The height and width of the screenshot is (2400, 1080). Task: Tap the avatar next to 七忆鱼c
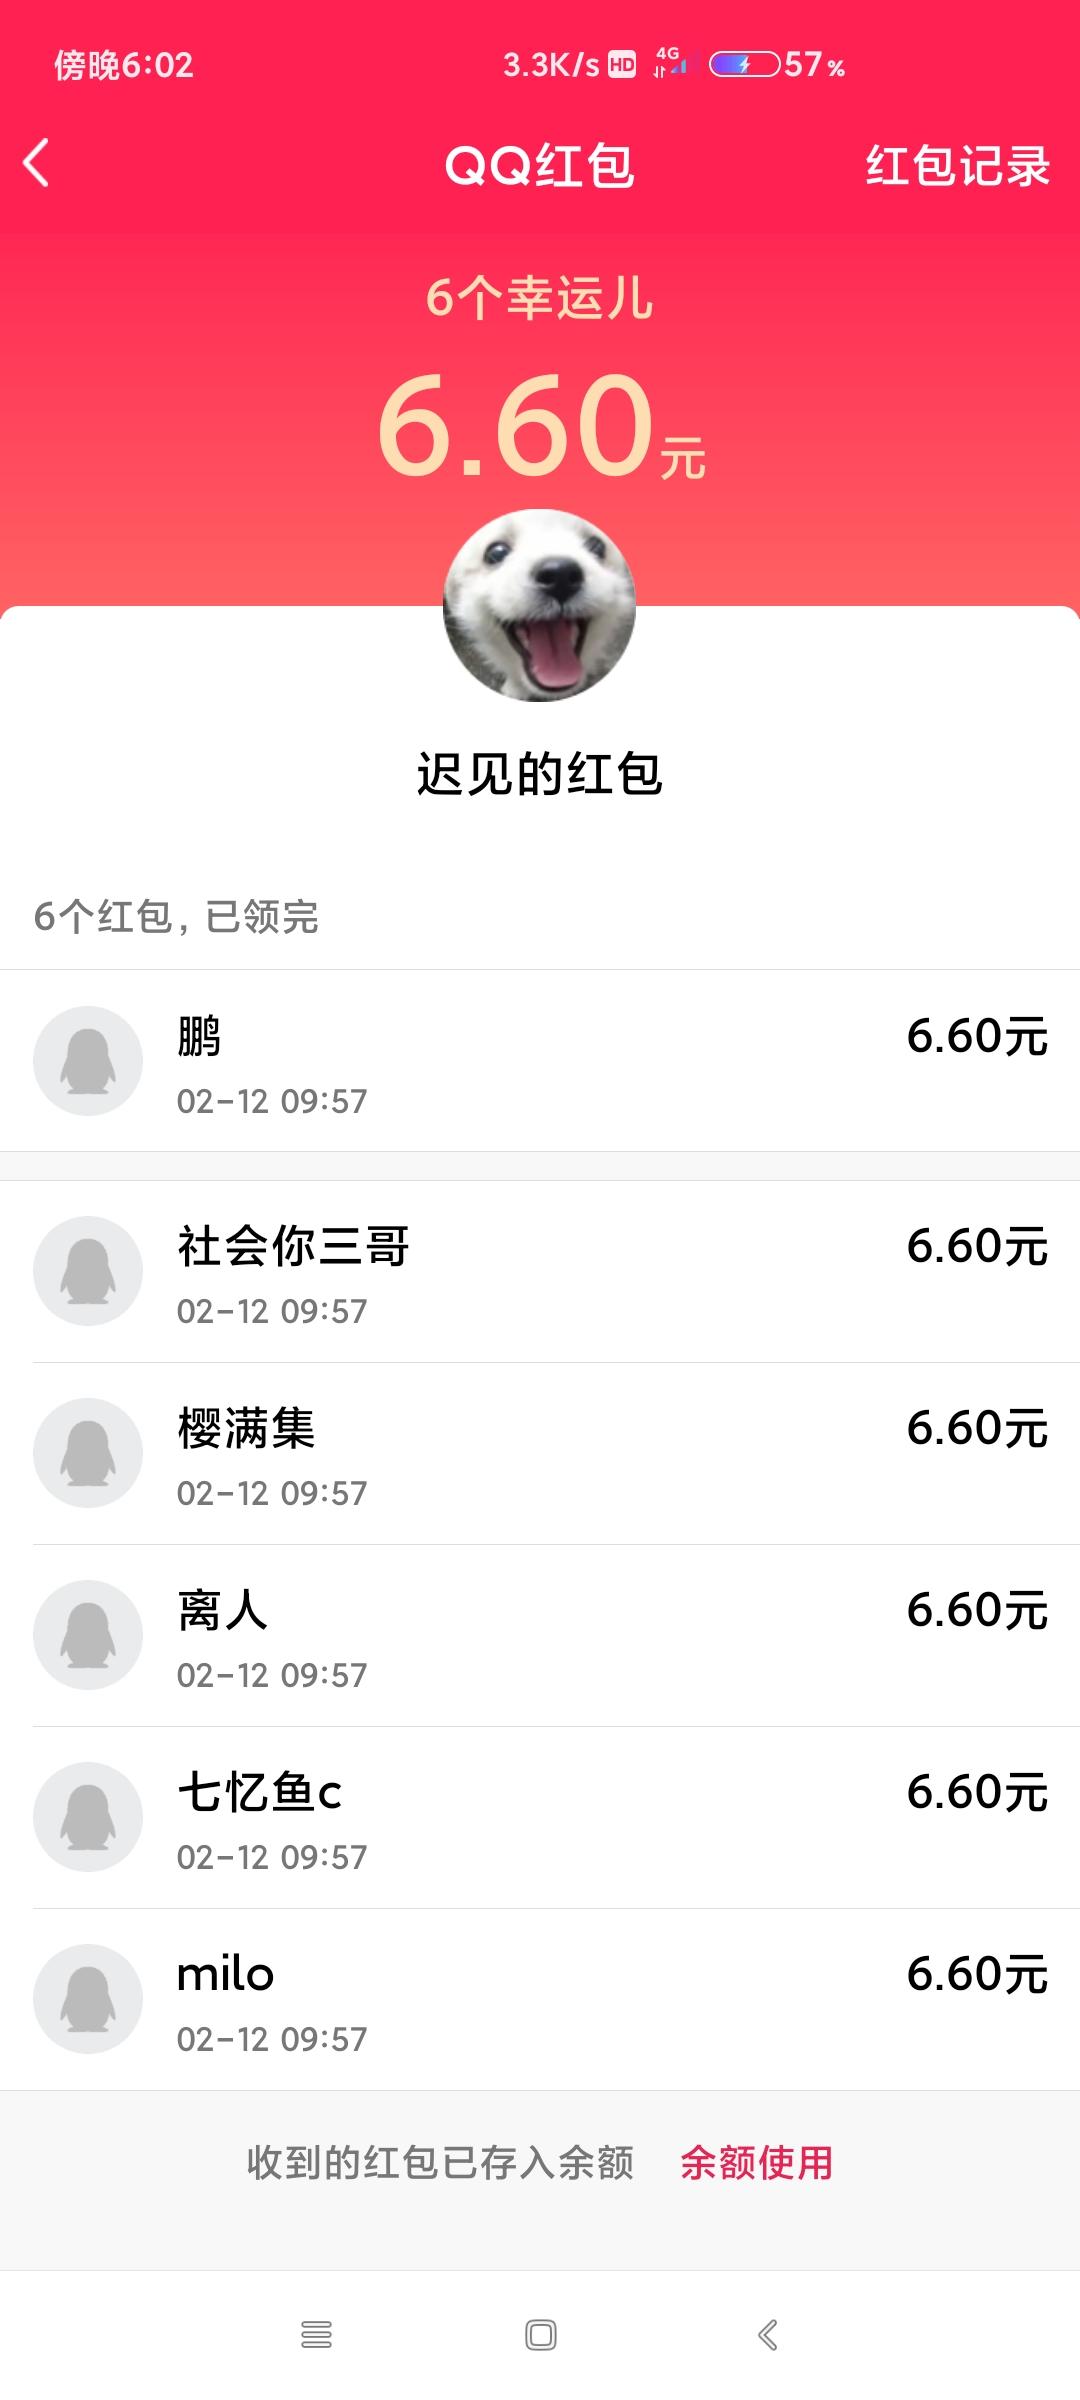click(88, 1816)
